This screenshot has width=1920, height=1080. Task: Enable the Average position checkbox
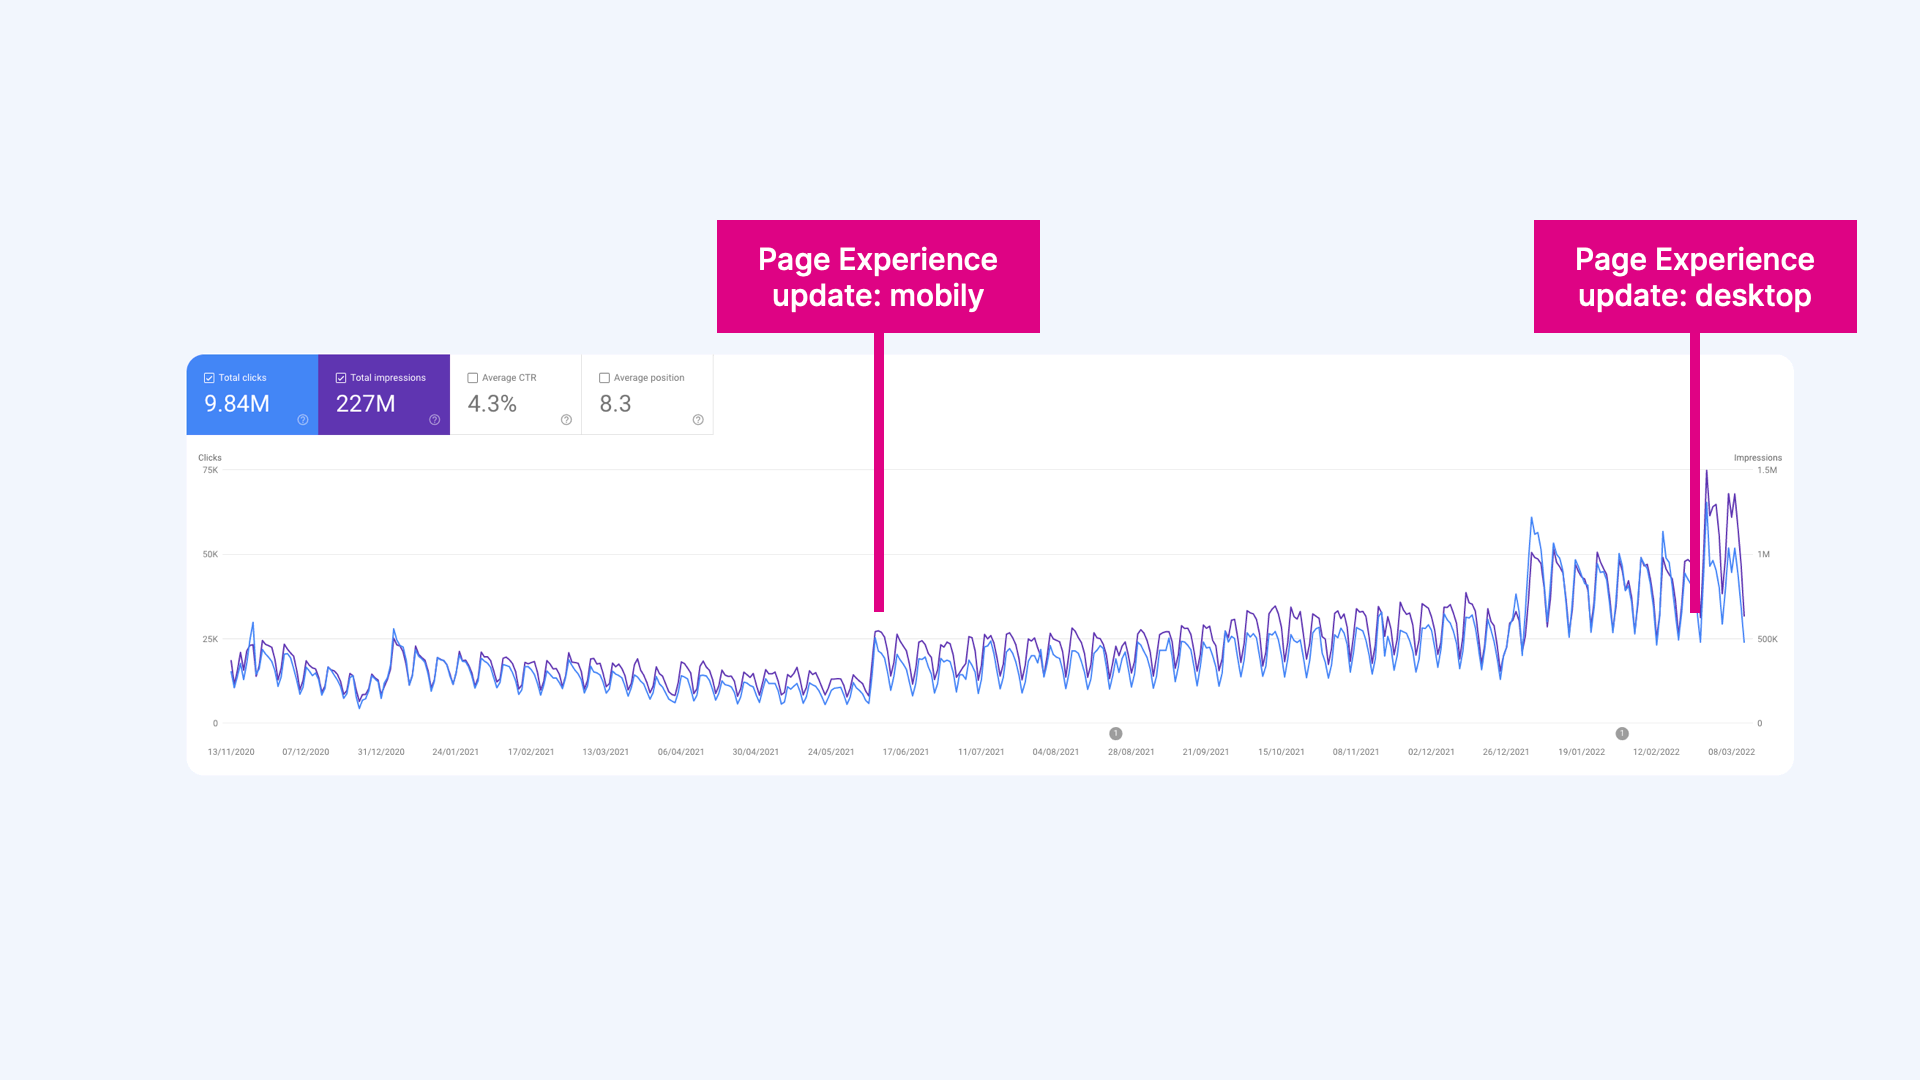coord(604,378)
